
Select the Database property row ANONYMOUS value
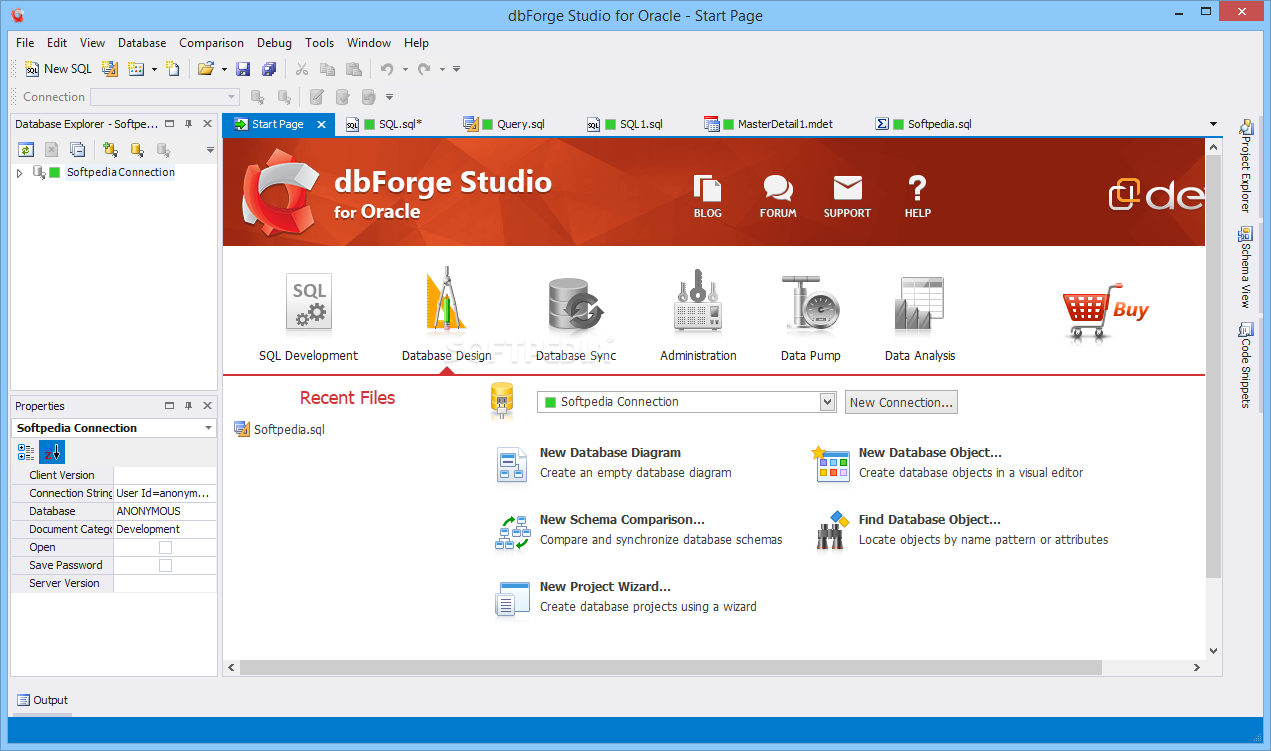165,511
